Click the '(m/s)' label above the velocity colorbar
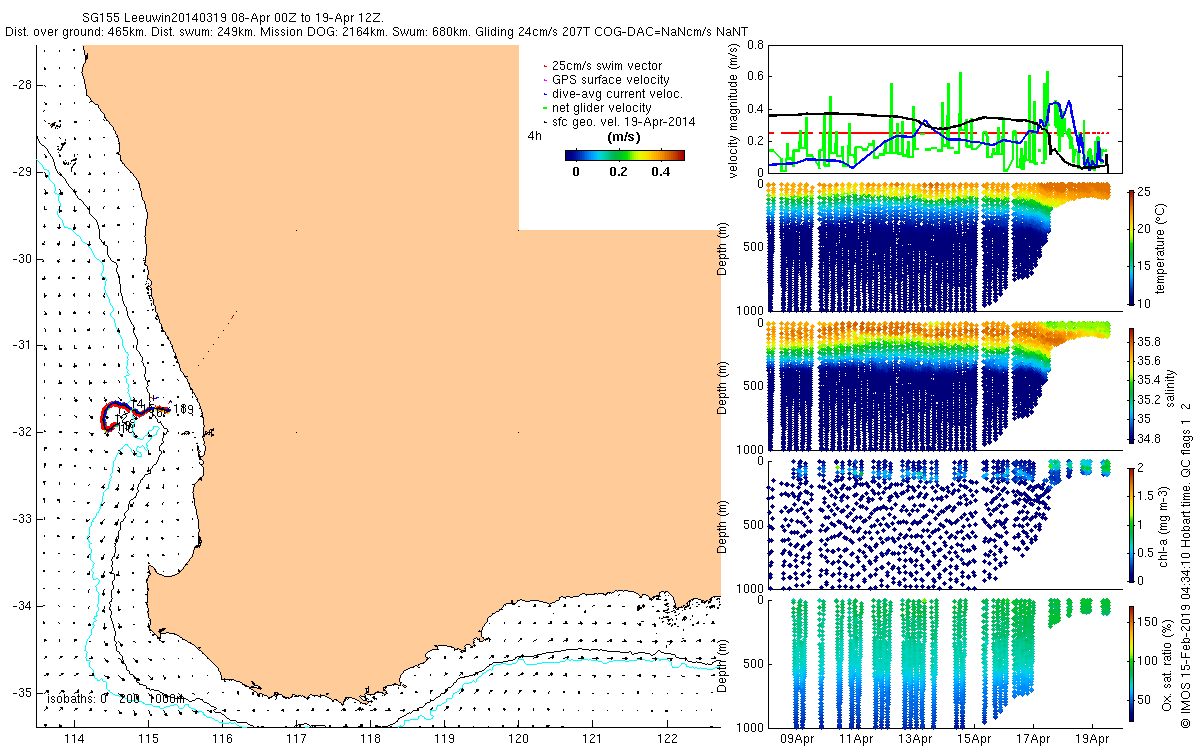Screen dimensions: 1200x750 [x=625, y=137]
